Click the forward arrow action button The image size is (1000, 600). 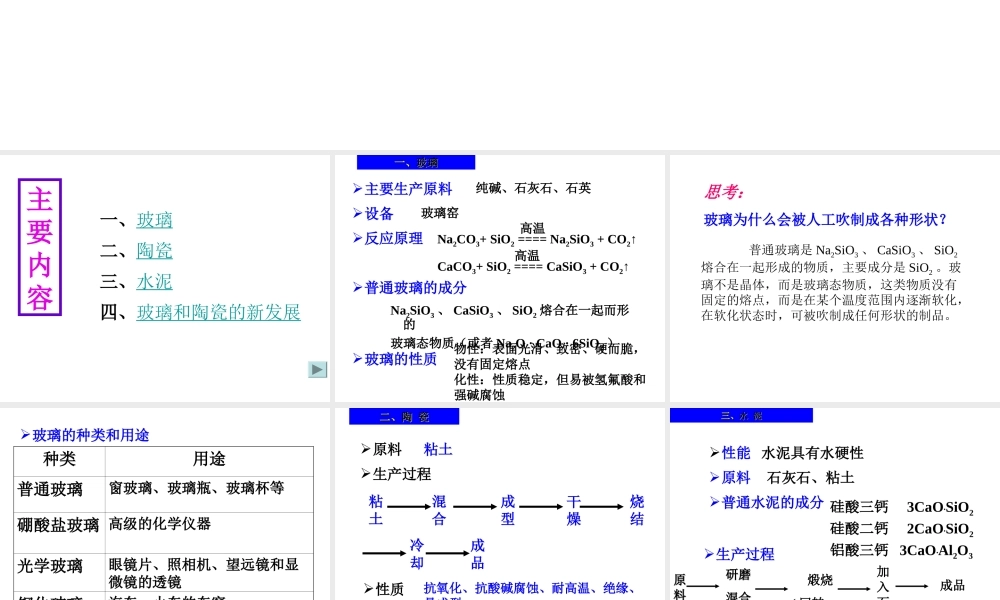[x=317, y=369]
